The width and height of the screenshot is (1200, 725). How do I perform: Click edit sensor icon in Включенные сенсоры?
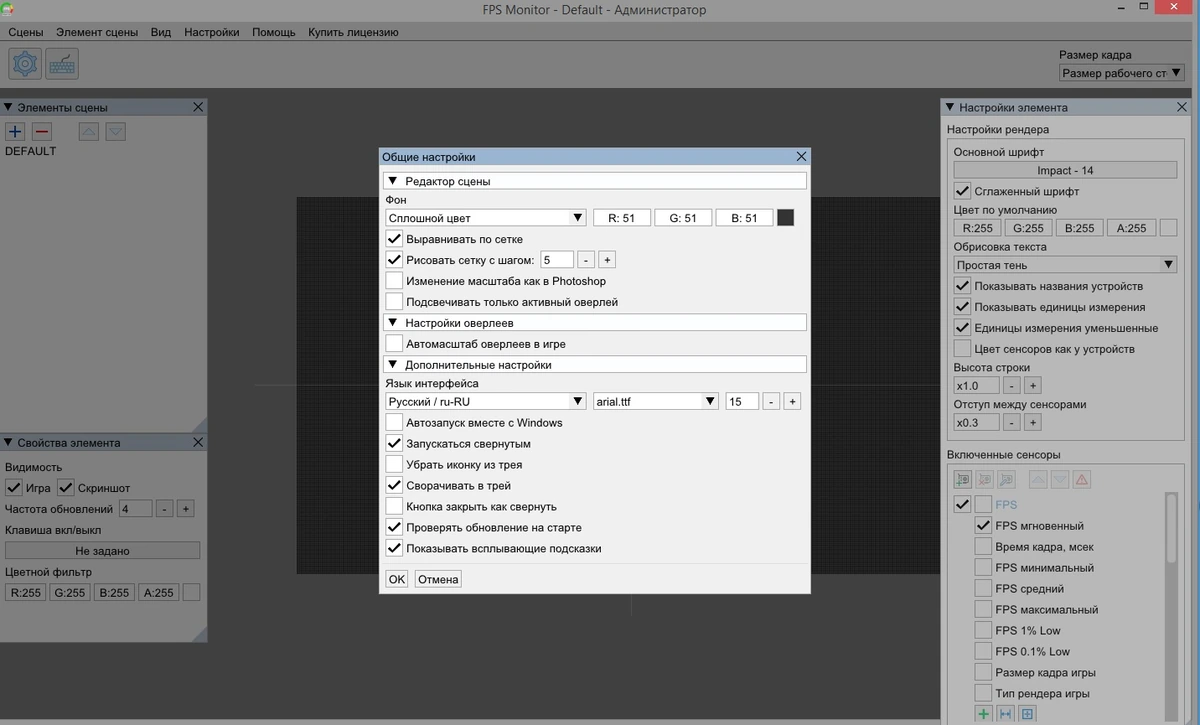[1007, 480]
